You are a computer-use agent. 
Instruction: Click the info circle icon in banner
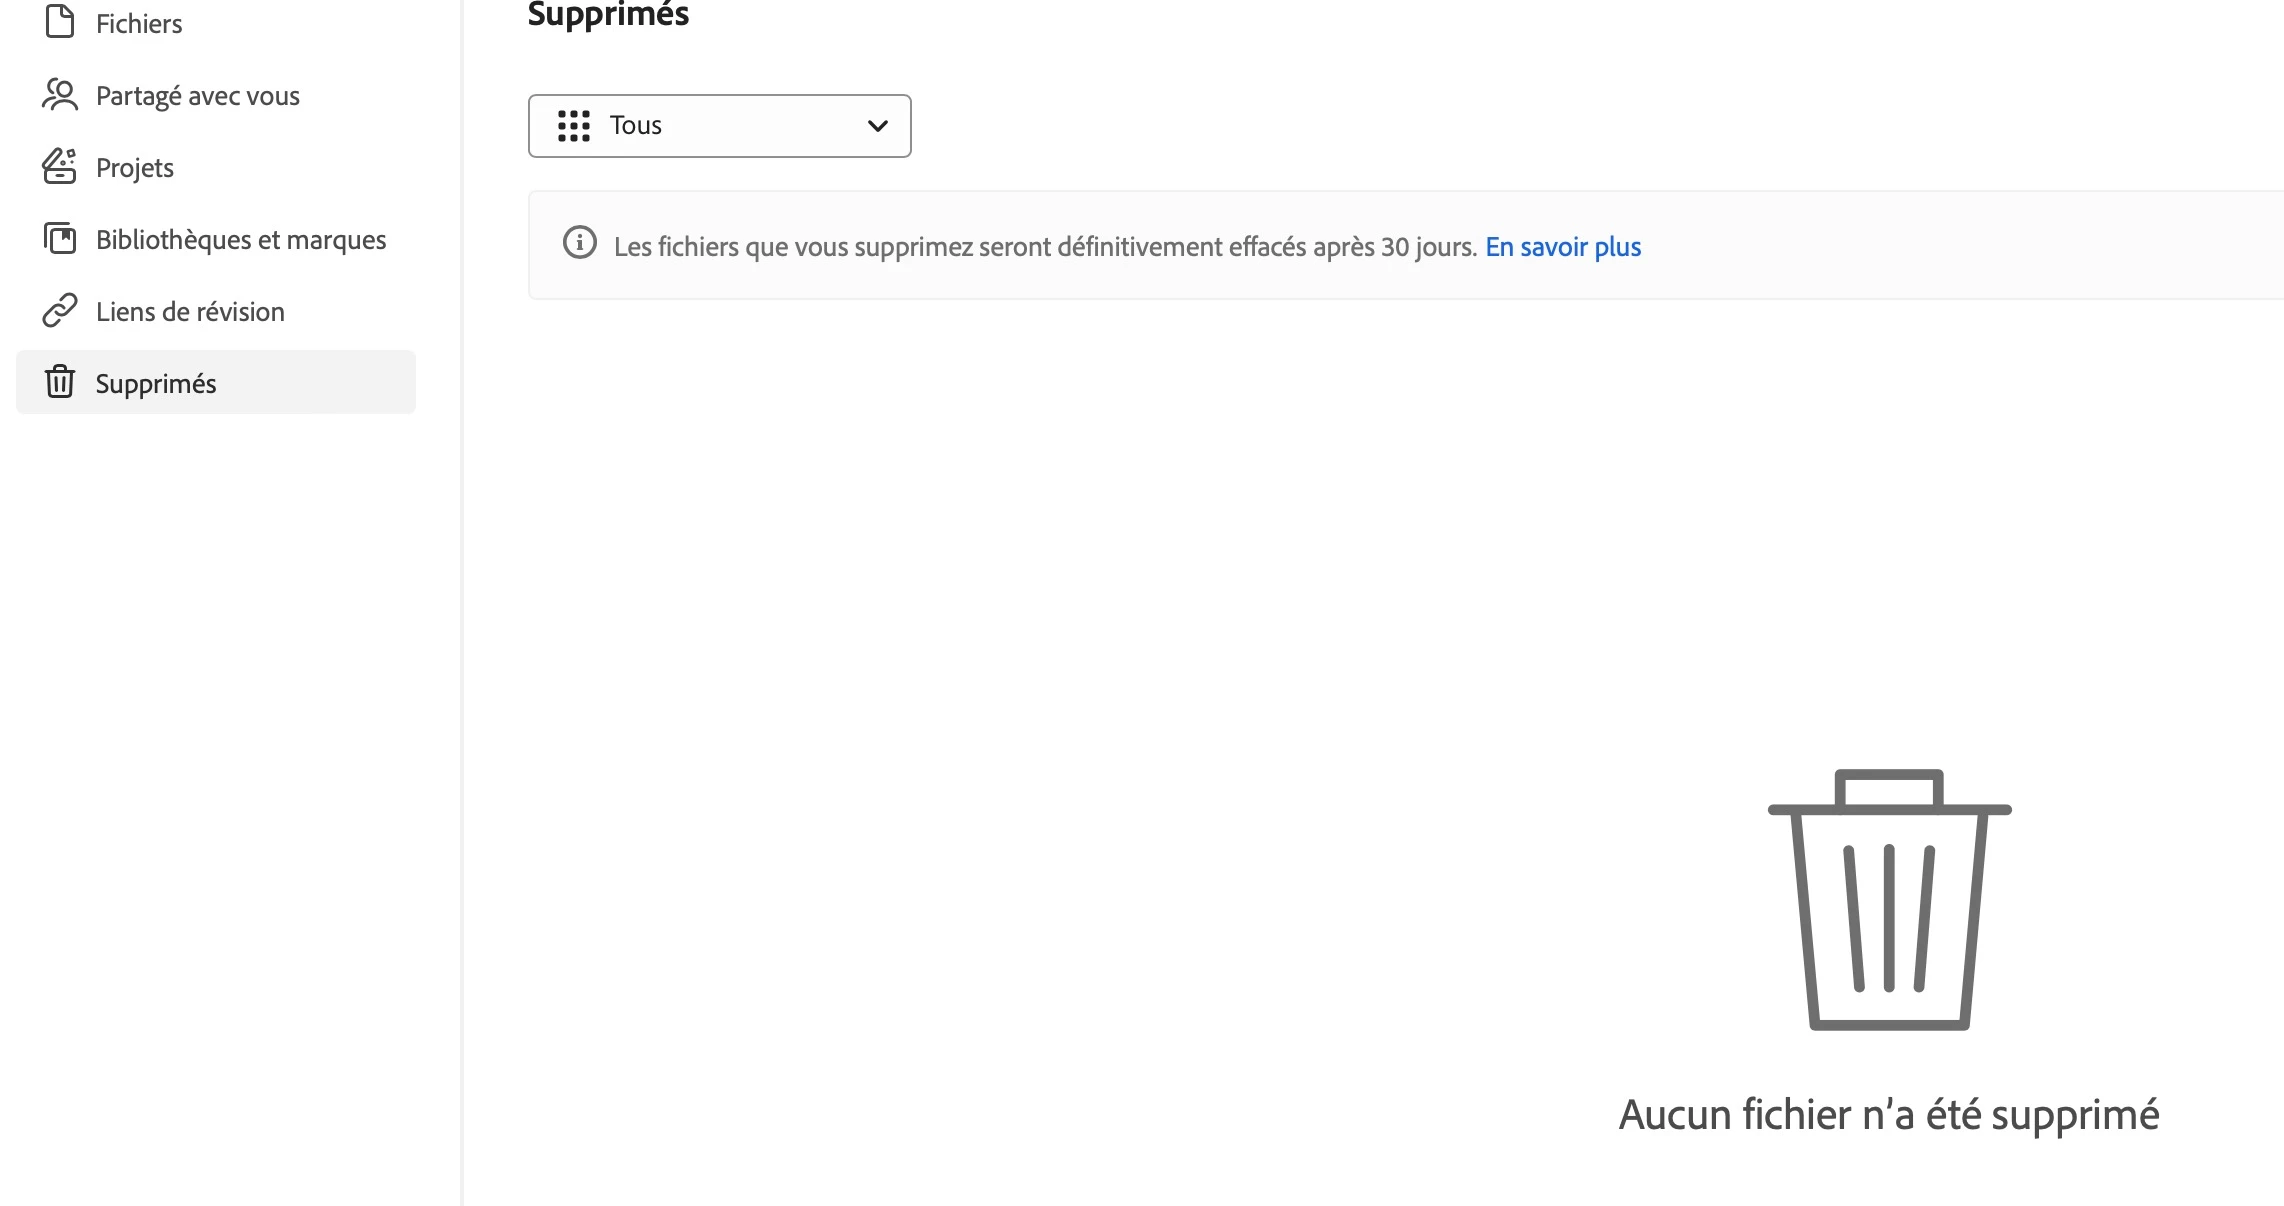coord(580,243)
